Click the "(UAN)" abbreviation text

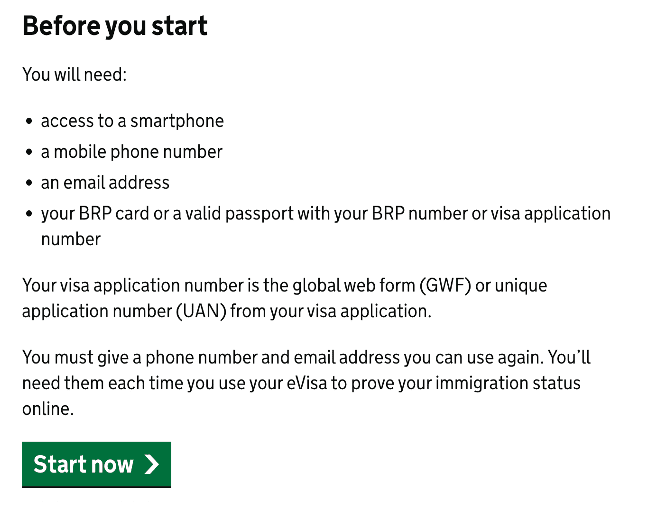[x=205, y=311]
